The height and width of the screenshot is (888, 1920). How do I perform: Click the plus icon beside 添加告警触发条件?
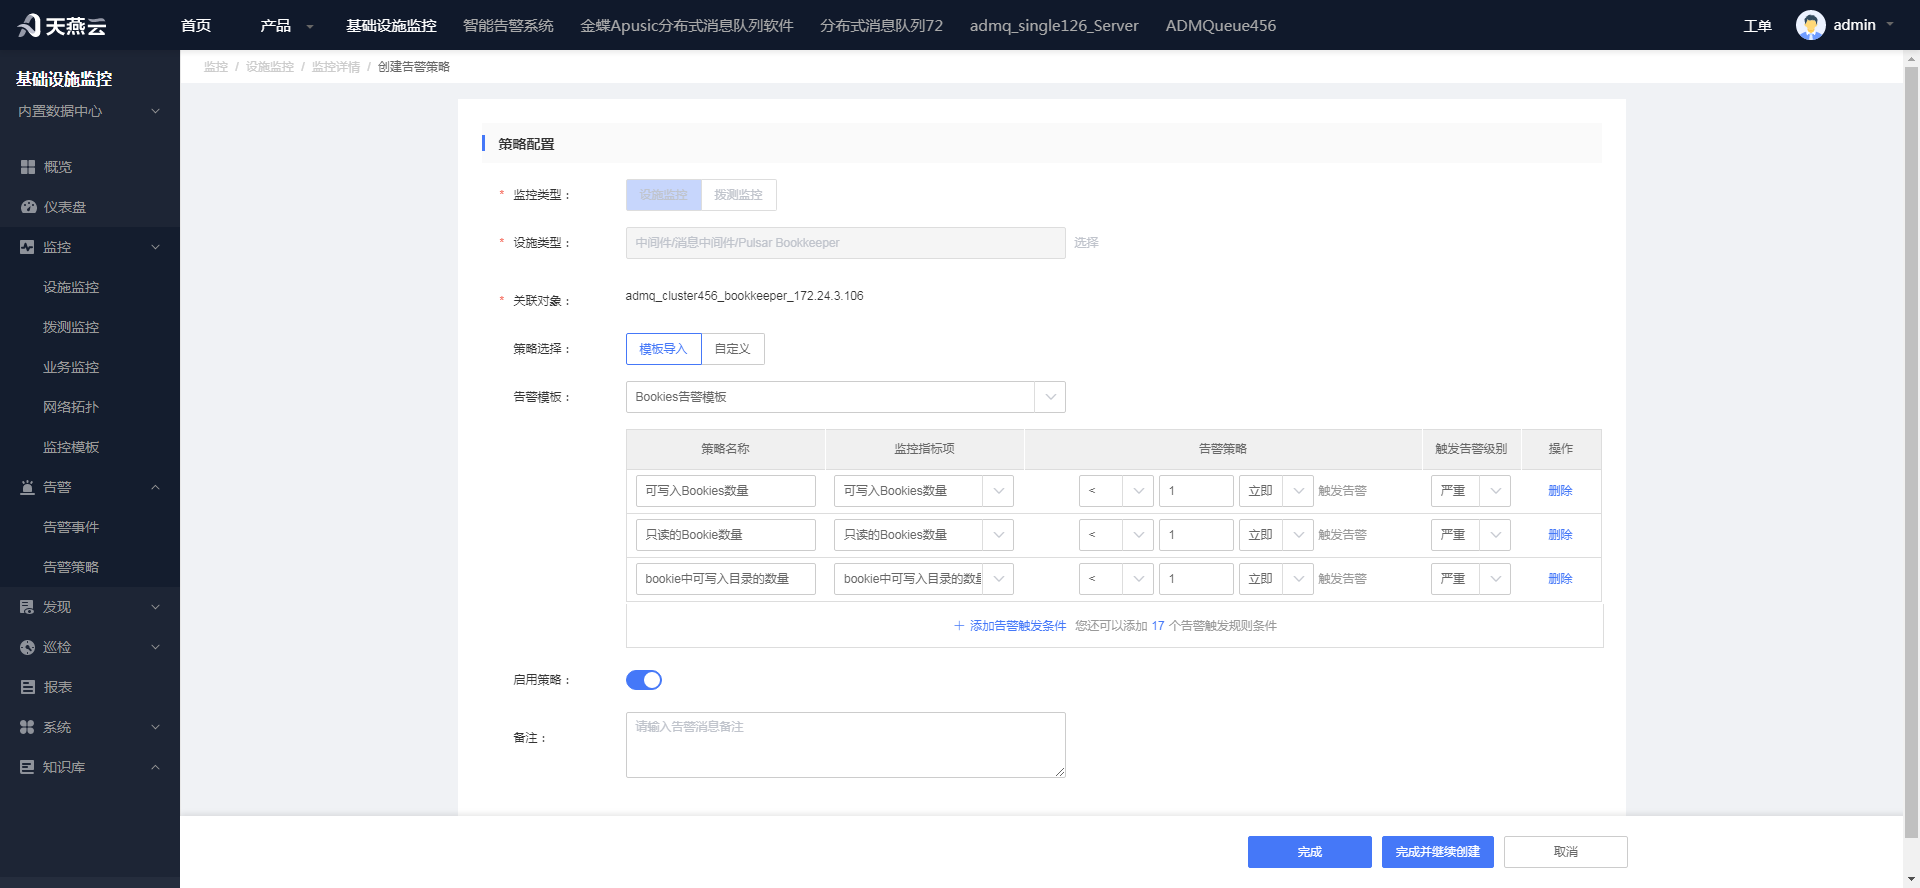coord(959,626)
